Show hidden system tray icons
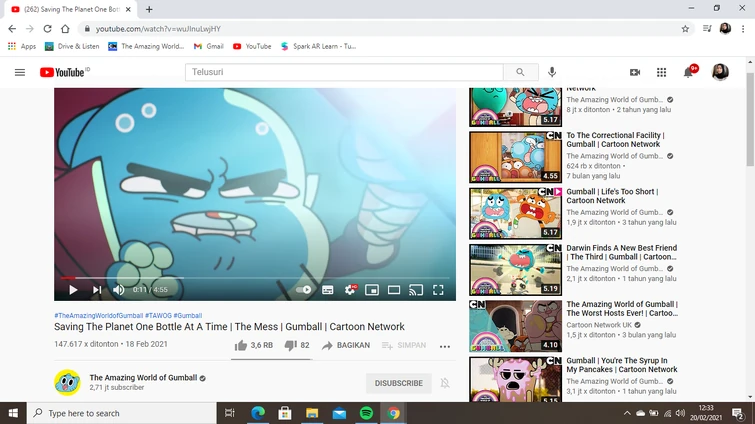 click(x=626, y=413)
